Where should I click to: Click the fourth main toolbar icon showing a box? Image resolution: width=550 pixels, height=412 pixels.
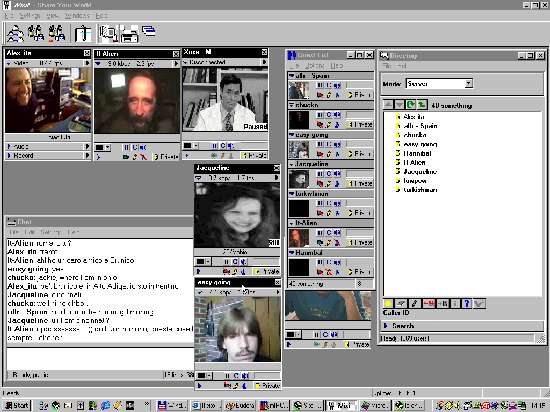tap(83, 34)
